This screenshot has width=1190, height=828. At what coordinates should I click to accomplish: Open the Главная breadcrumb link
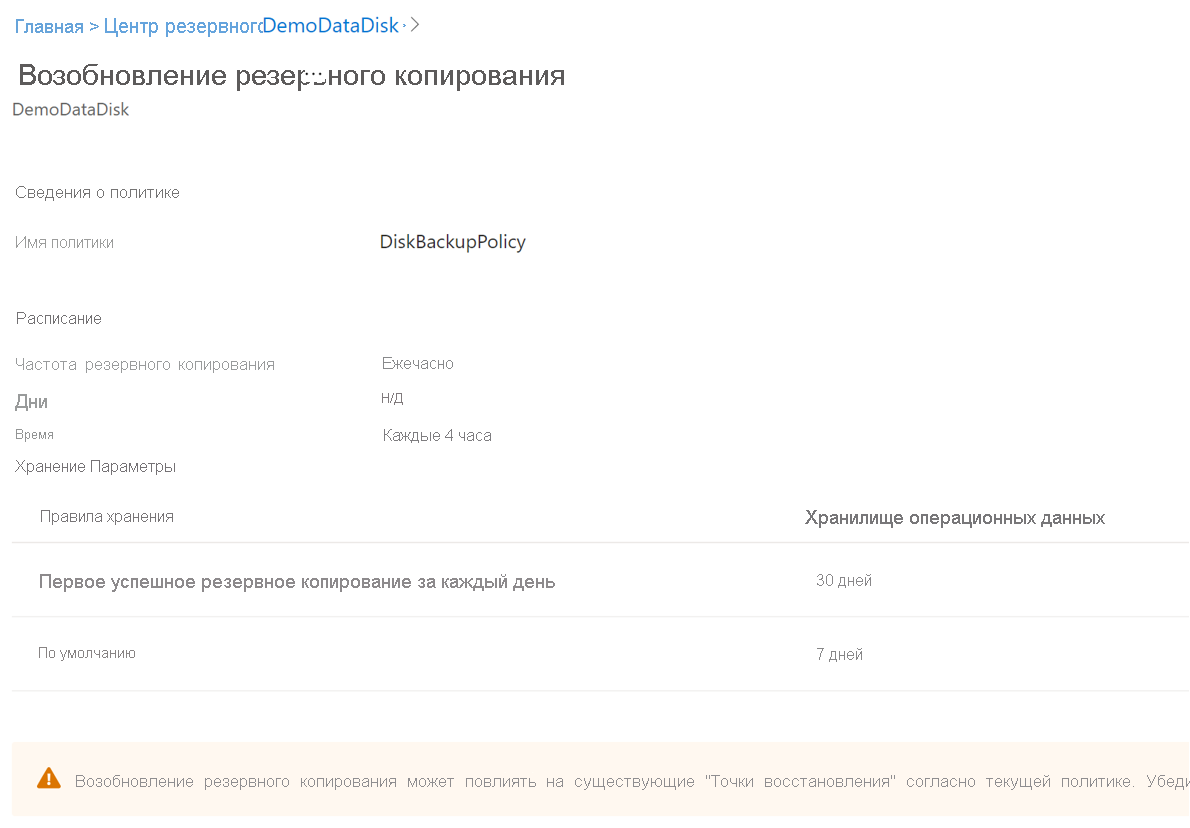(x=49, y=27)
